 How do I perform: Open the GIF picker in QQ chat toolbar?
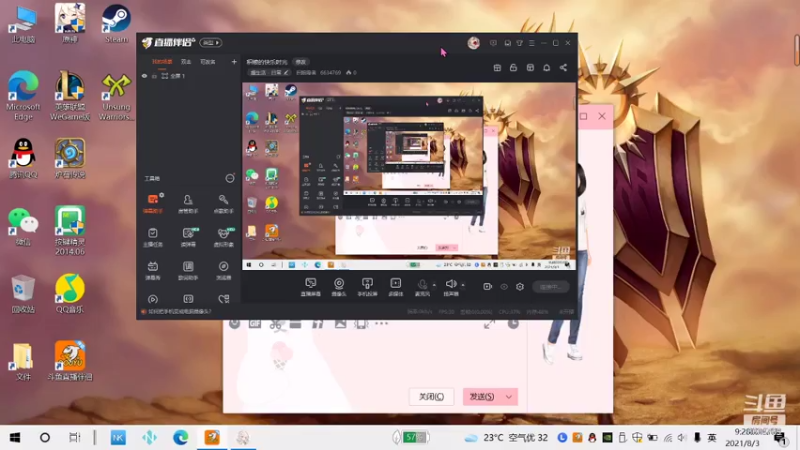coord(255,324)
